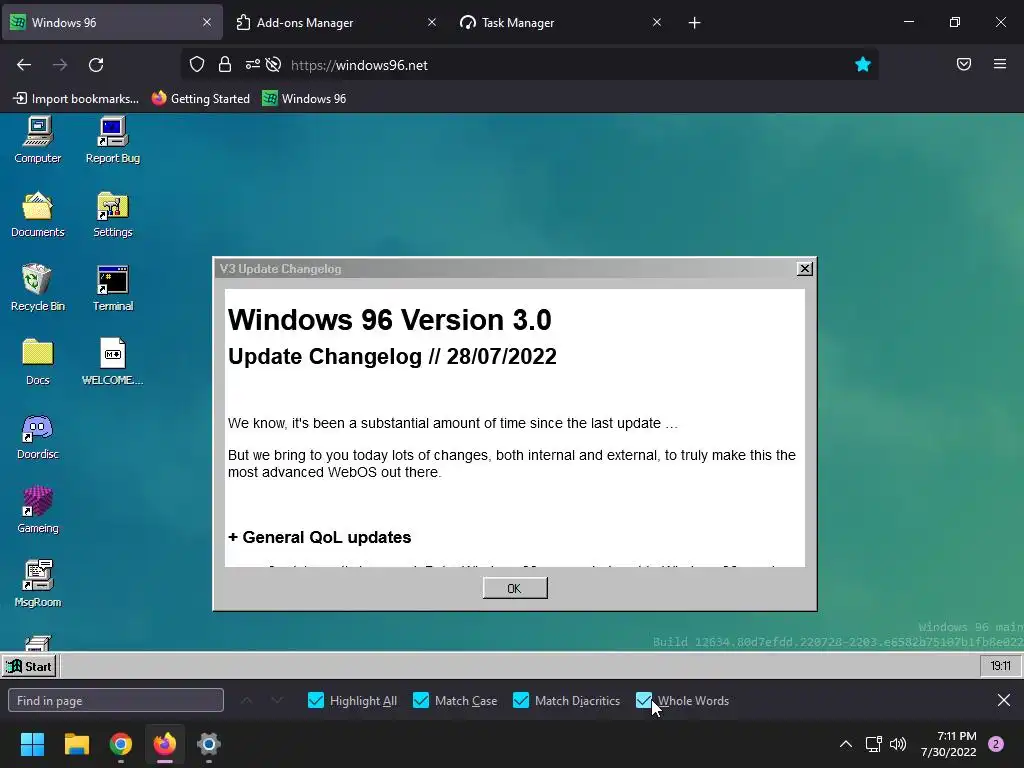
Task: Open the Documents folder icon
Action: pos(37,214)
